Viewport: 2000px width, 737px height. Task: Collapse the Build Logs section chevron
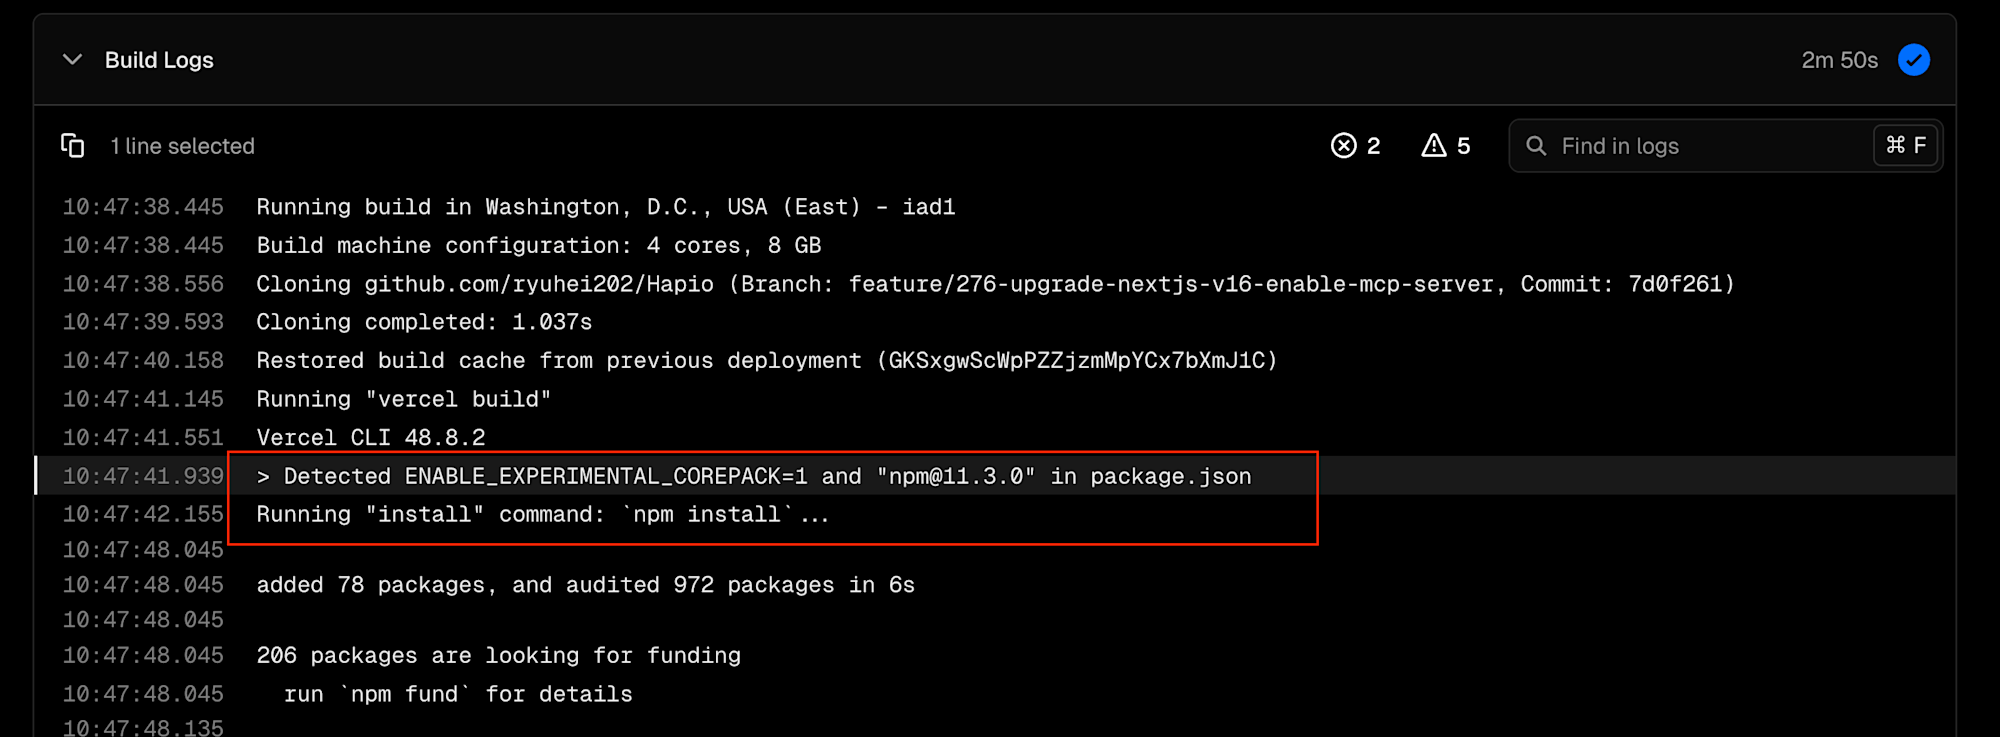tap(72, 60)
